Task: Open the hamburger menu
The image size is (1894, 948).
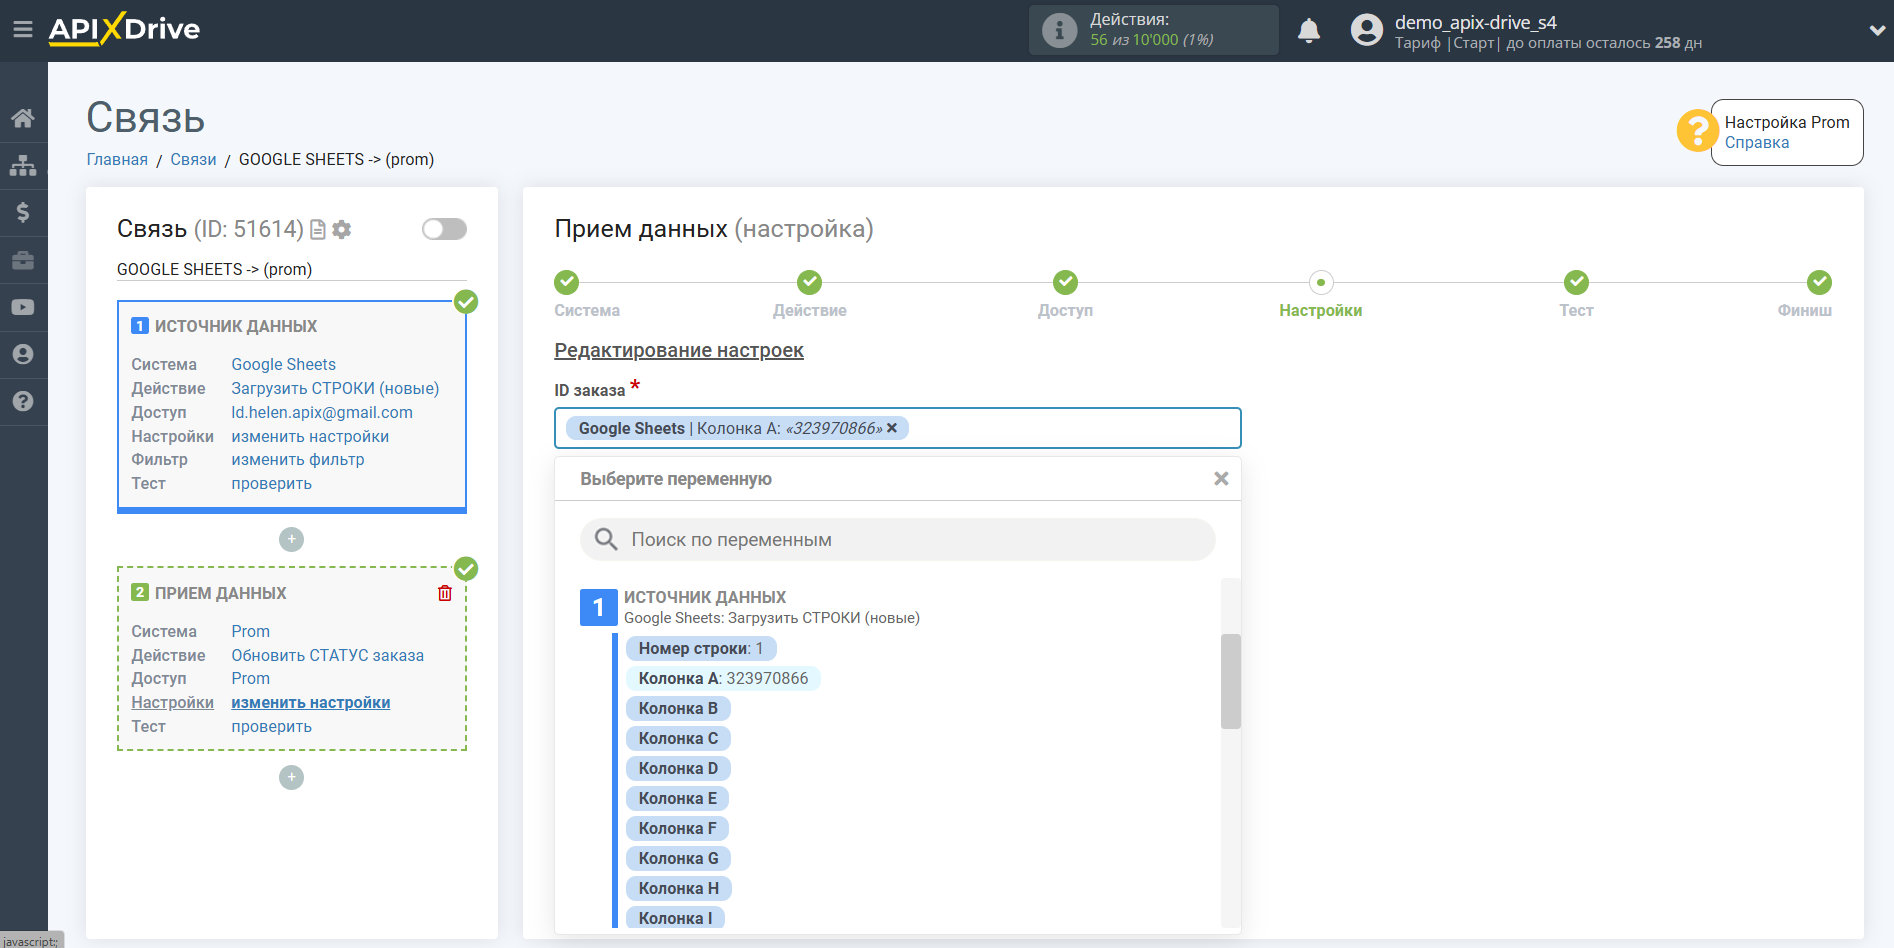Action: (x=23, y=30)
